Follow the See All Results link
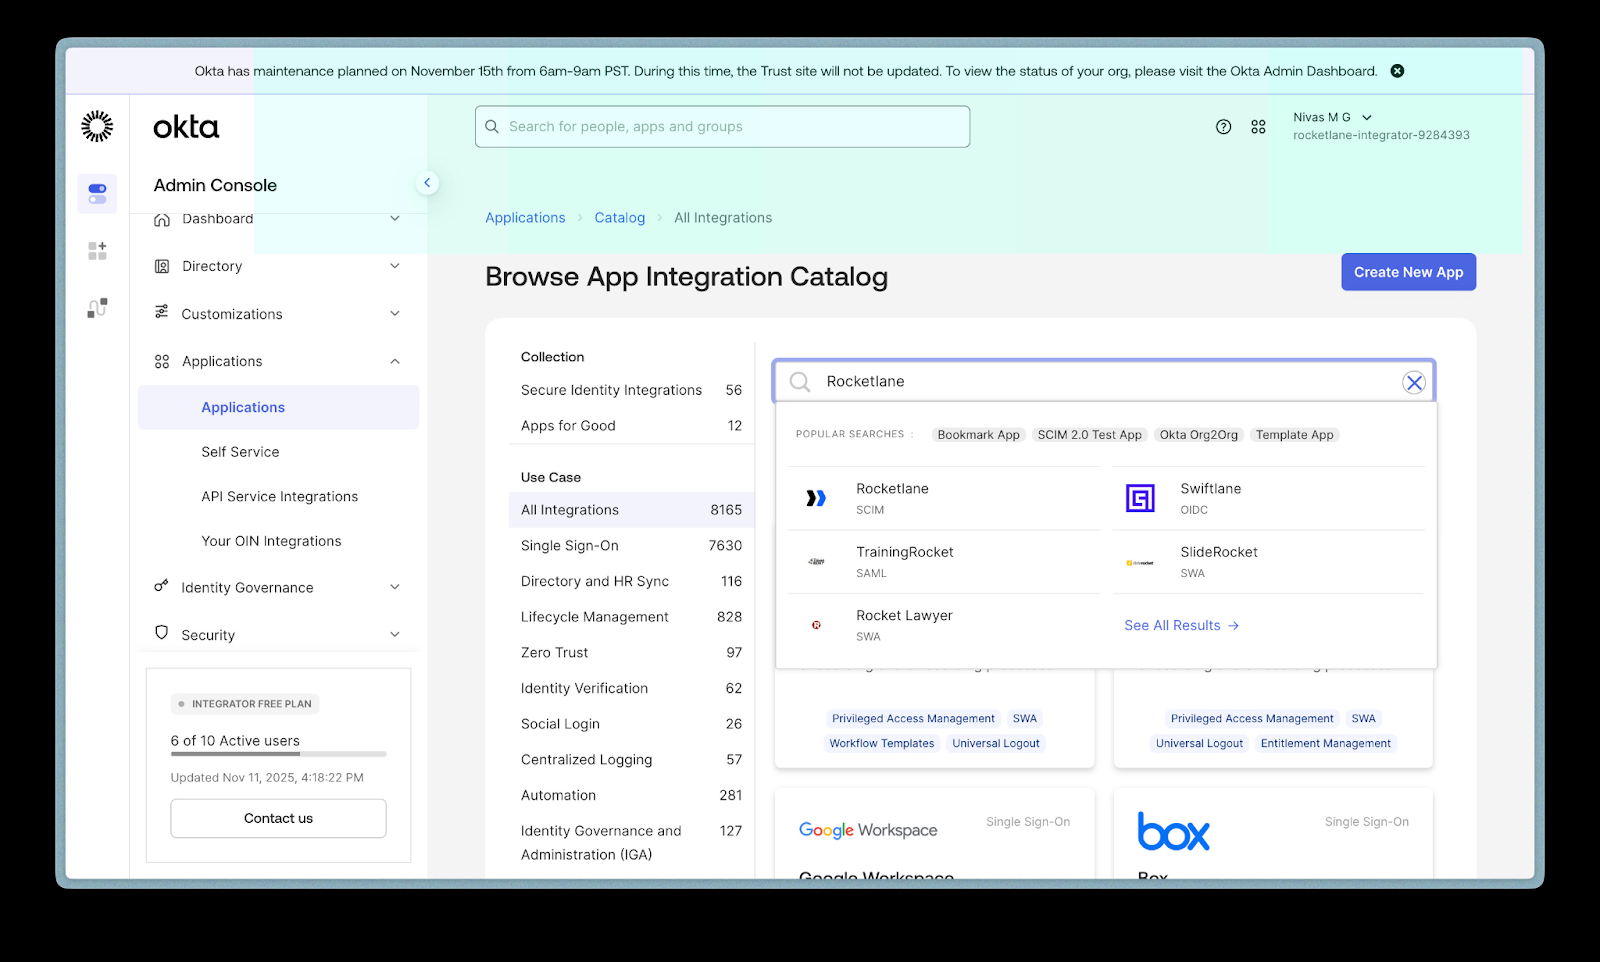1600x962 pixels. coord(1181,626)
